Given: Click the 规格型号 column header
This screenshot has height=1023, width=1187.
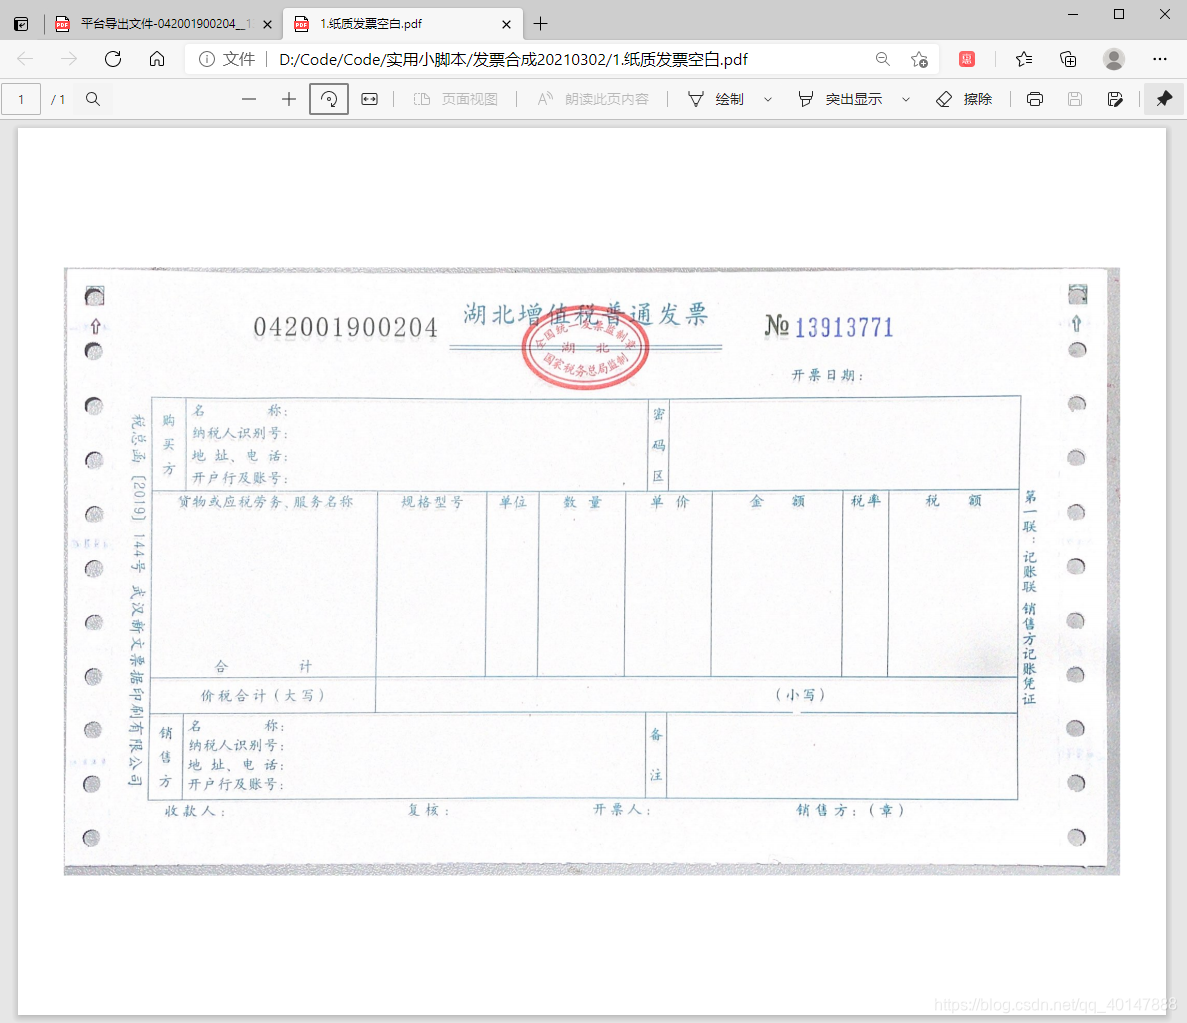Looking at the screenshot, I should tap(431, 502).
